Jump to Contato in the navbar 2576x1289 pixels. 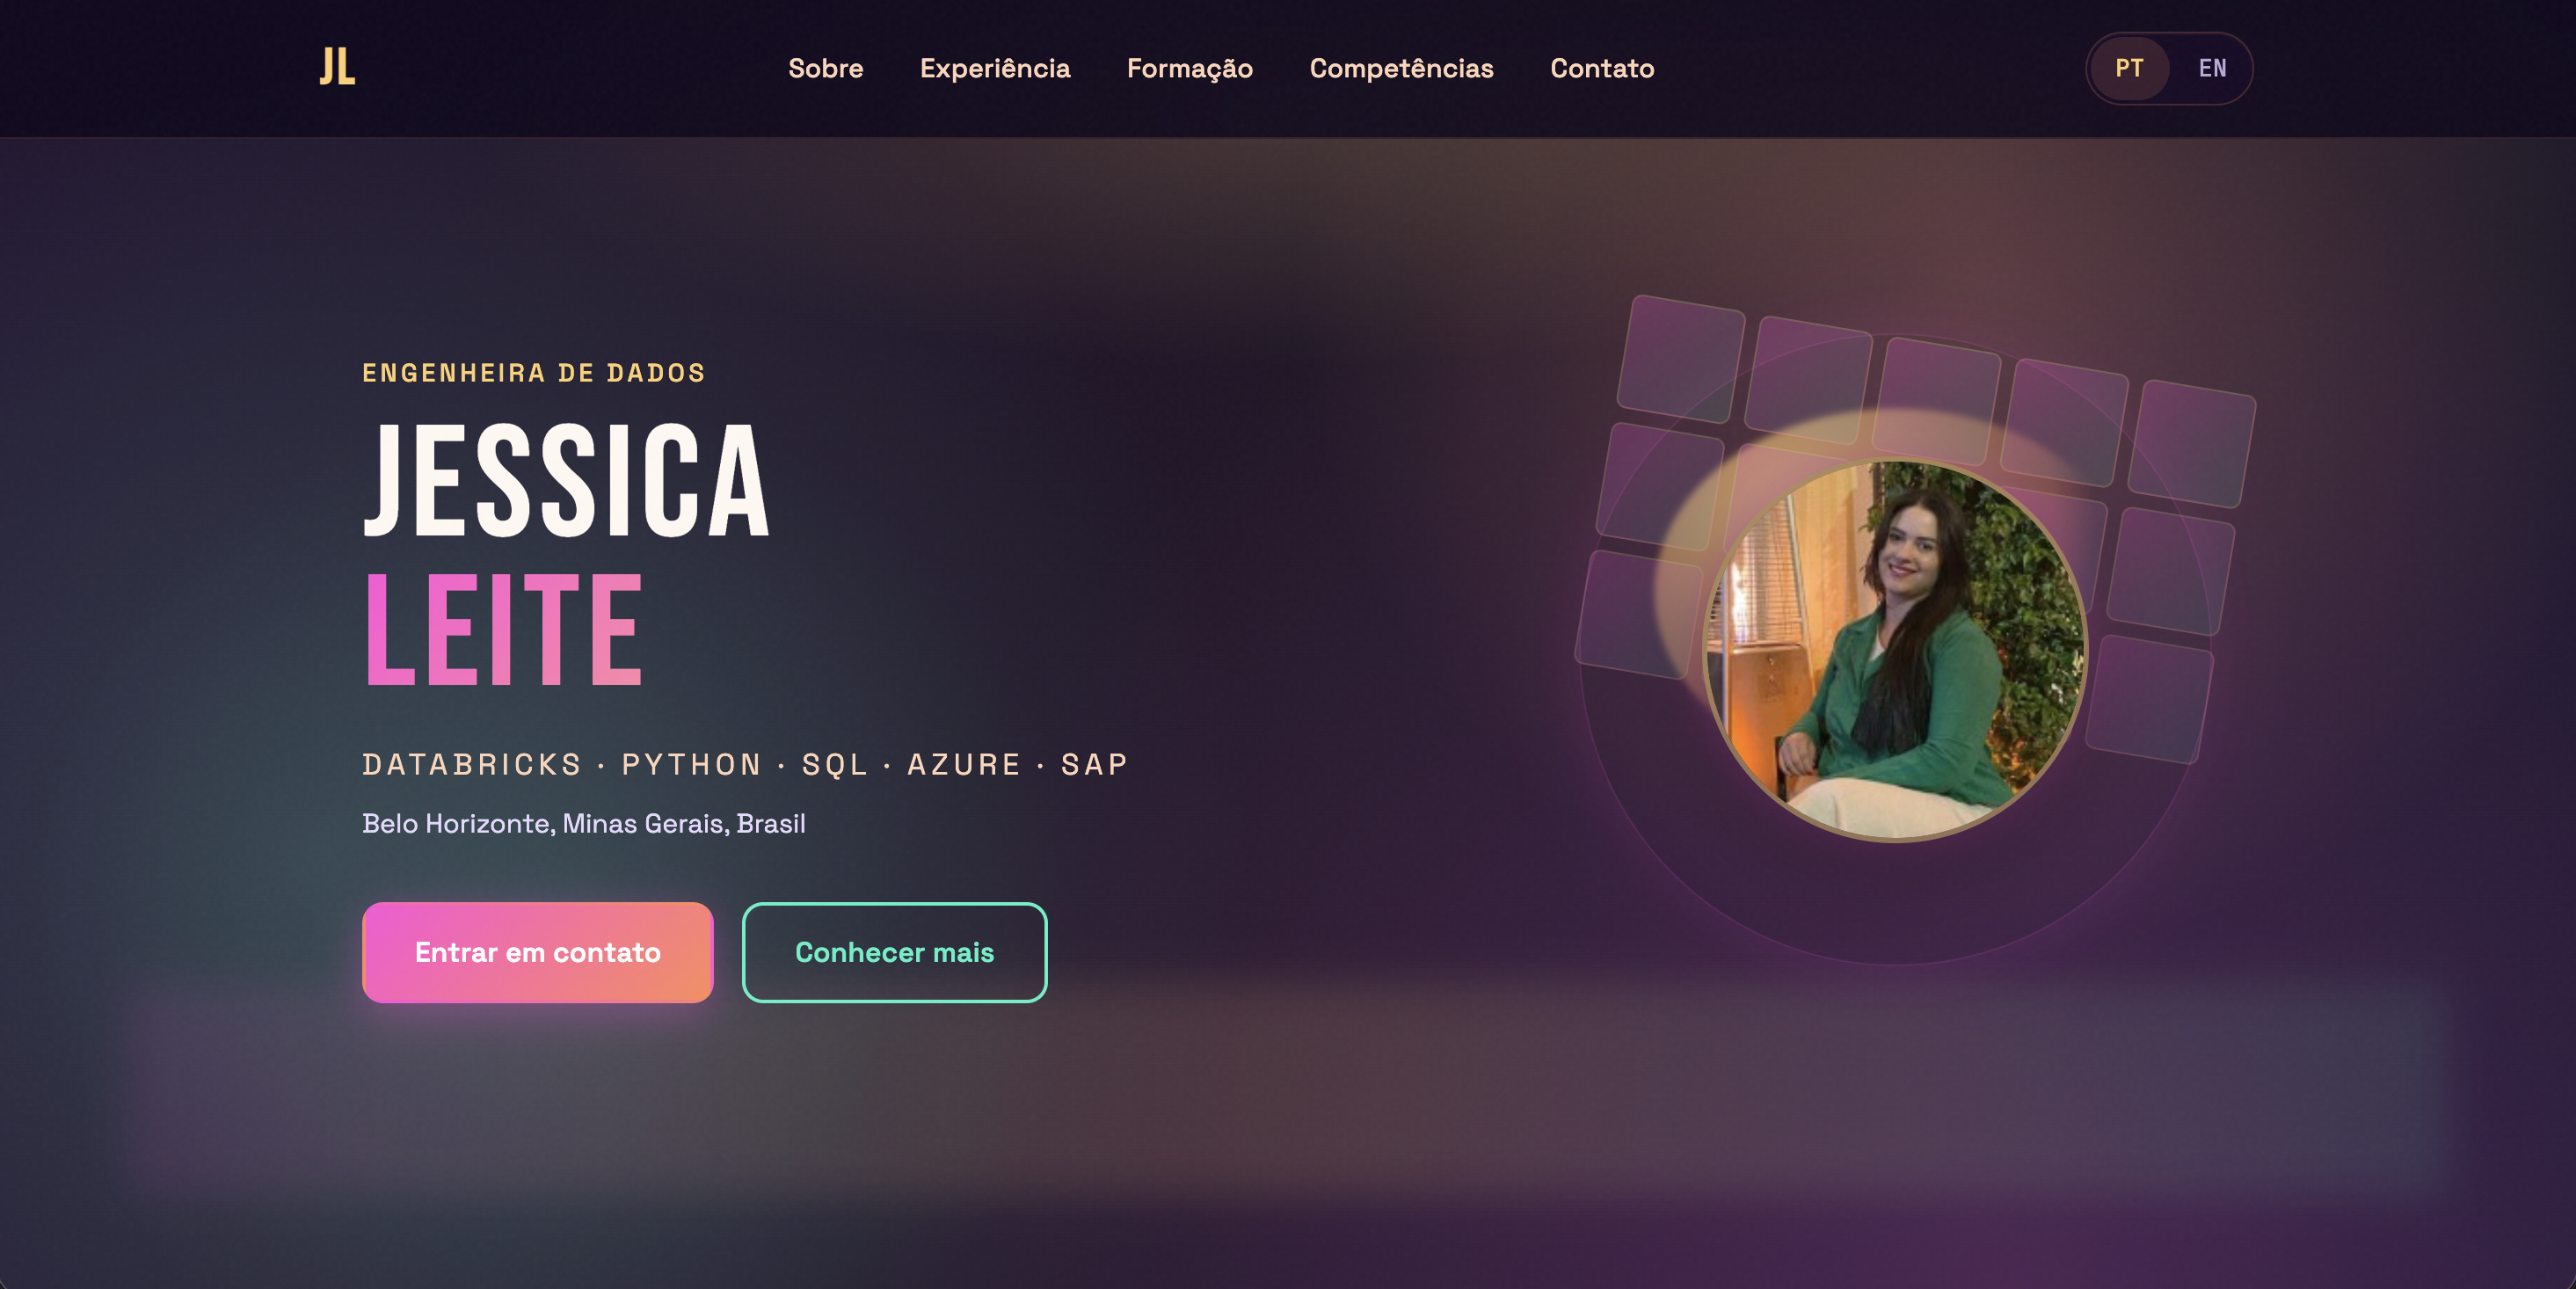click(1602, 68)
